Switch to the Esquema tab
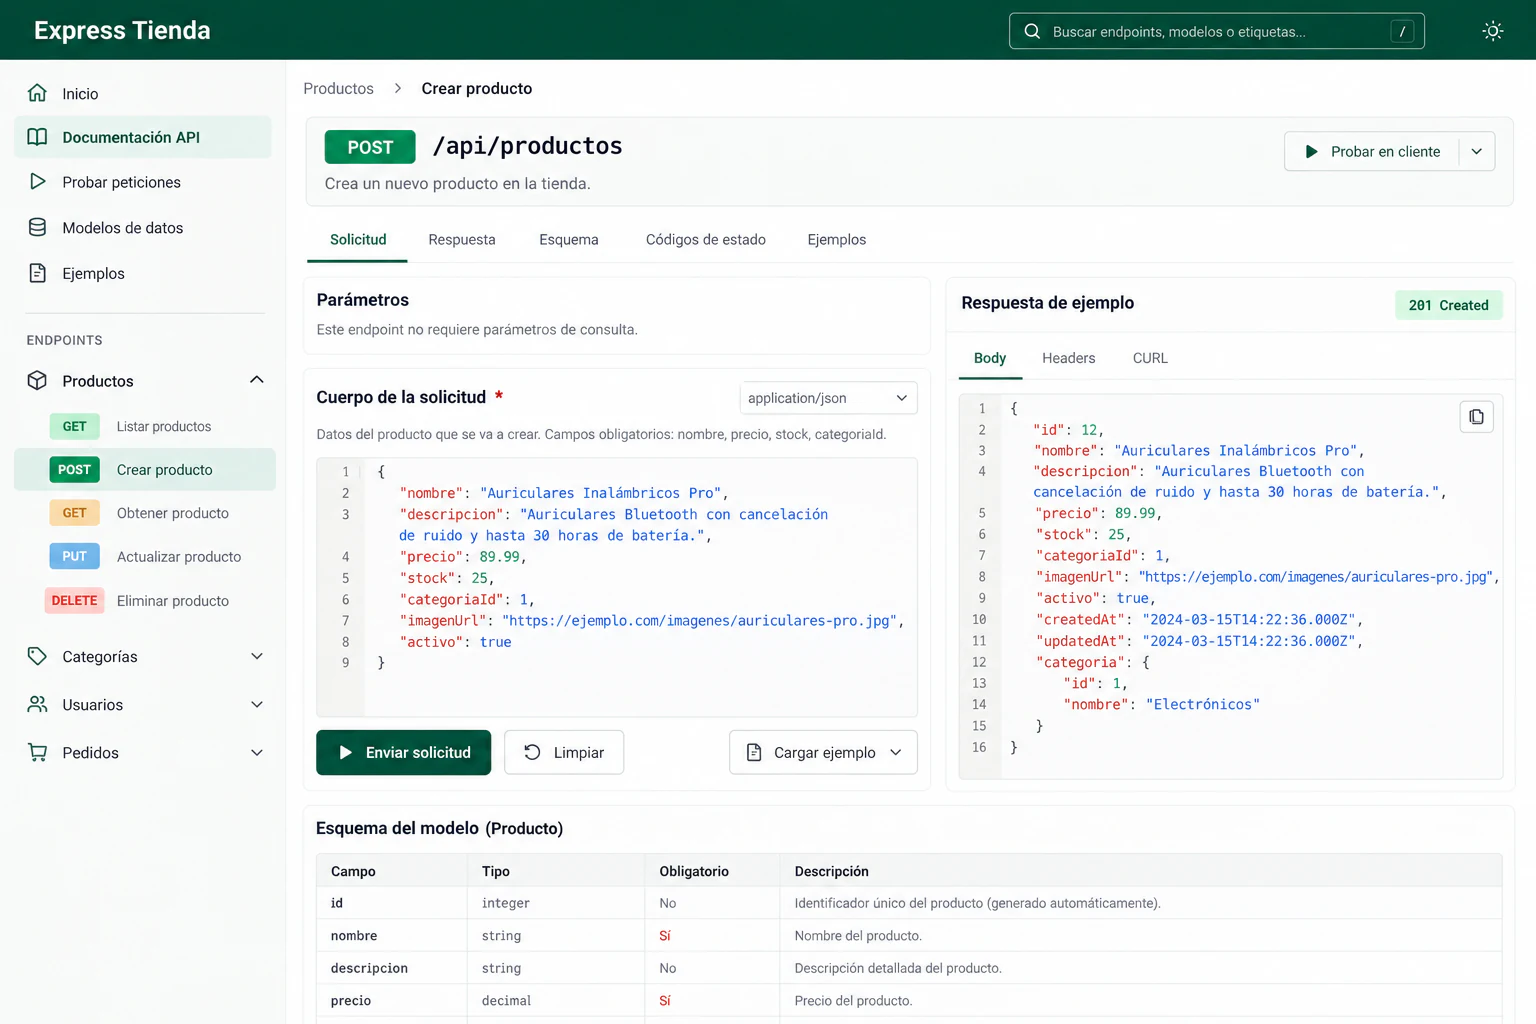1536x1024 pixels. pos(569,240)
